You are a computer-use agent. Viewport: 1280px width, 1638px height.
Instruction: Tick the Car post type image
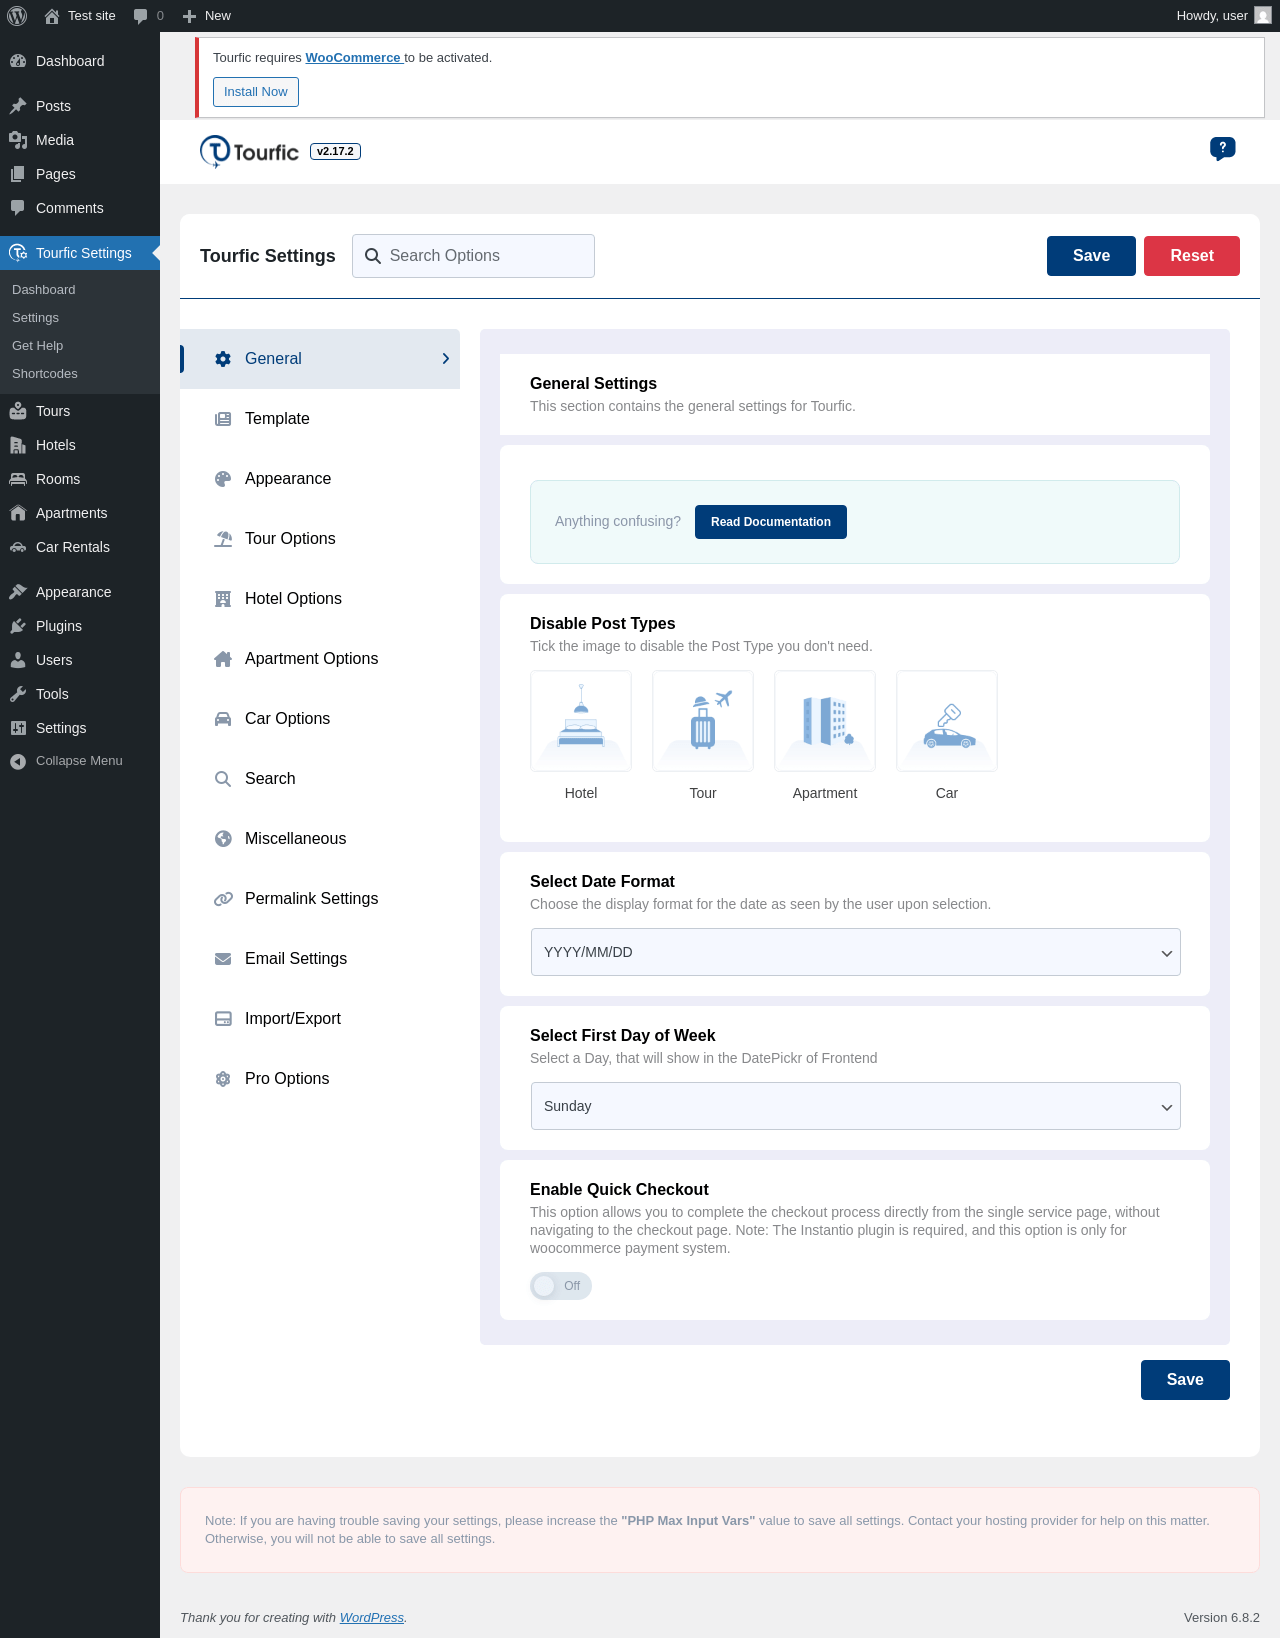tap(947, 721)
